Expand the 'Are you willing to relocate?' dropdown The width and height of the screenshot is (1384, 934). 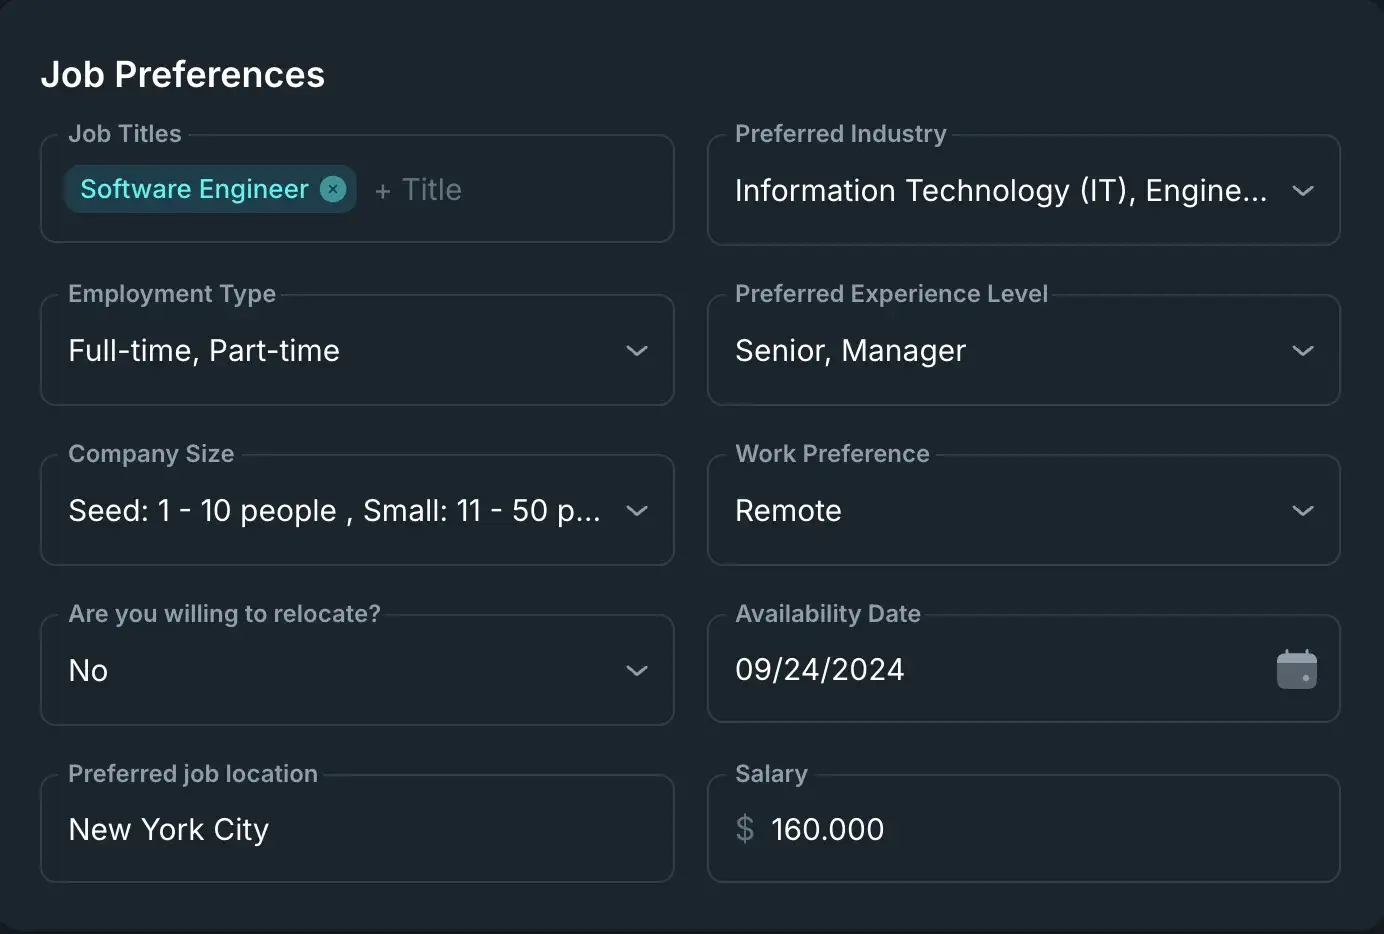tap(357, 670)
